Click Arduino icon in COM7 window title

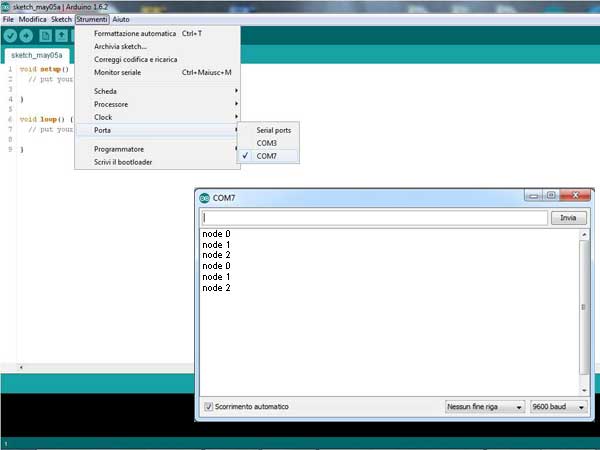pos(204,198)
